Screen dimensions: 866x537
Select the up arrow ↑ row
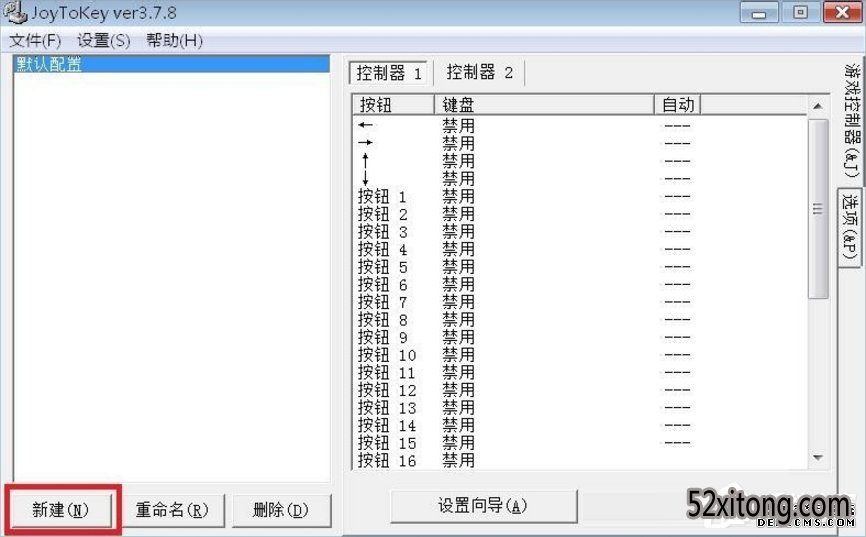579,161
